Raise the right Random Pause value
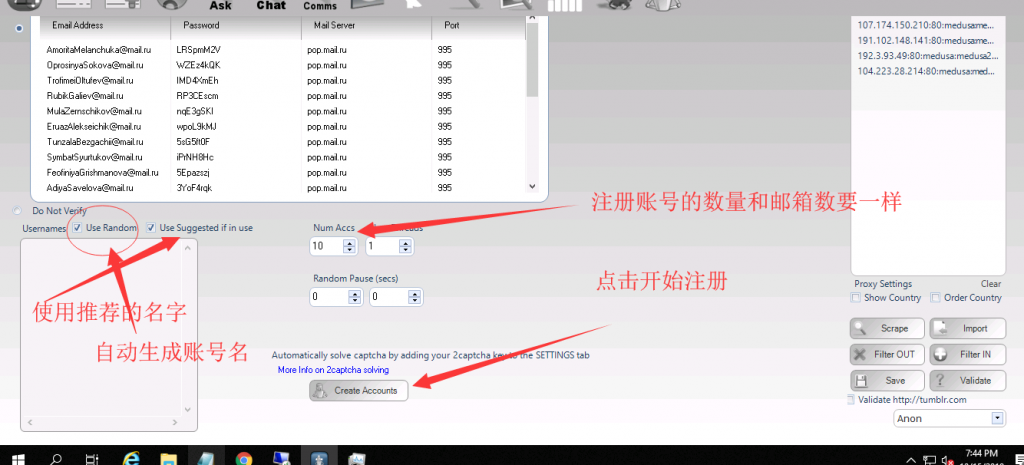Image resolution: width=1024 pixels, height=465 pixels. (x=415, y=294)
